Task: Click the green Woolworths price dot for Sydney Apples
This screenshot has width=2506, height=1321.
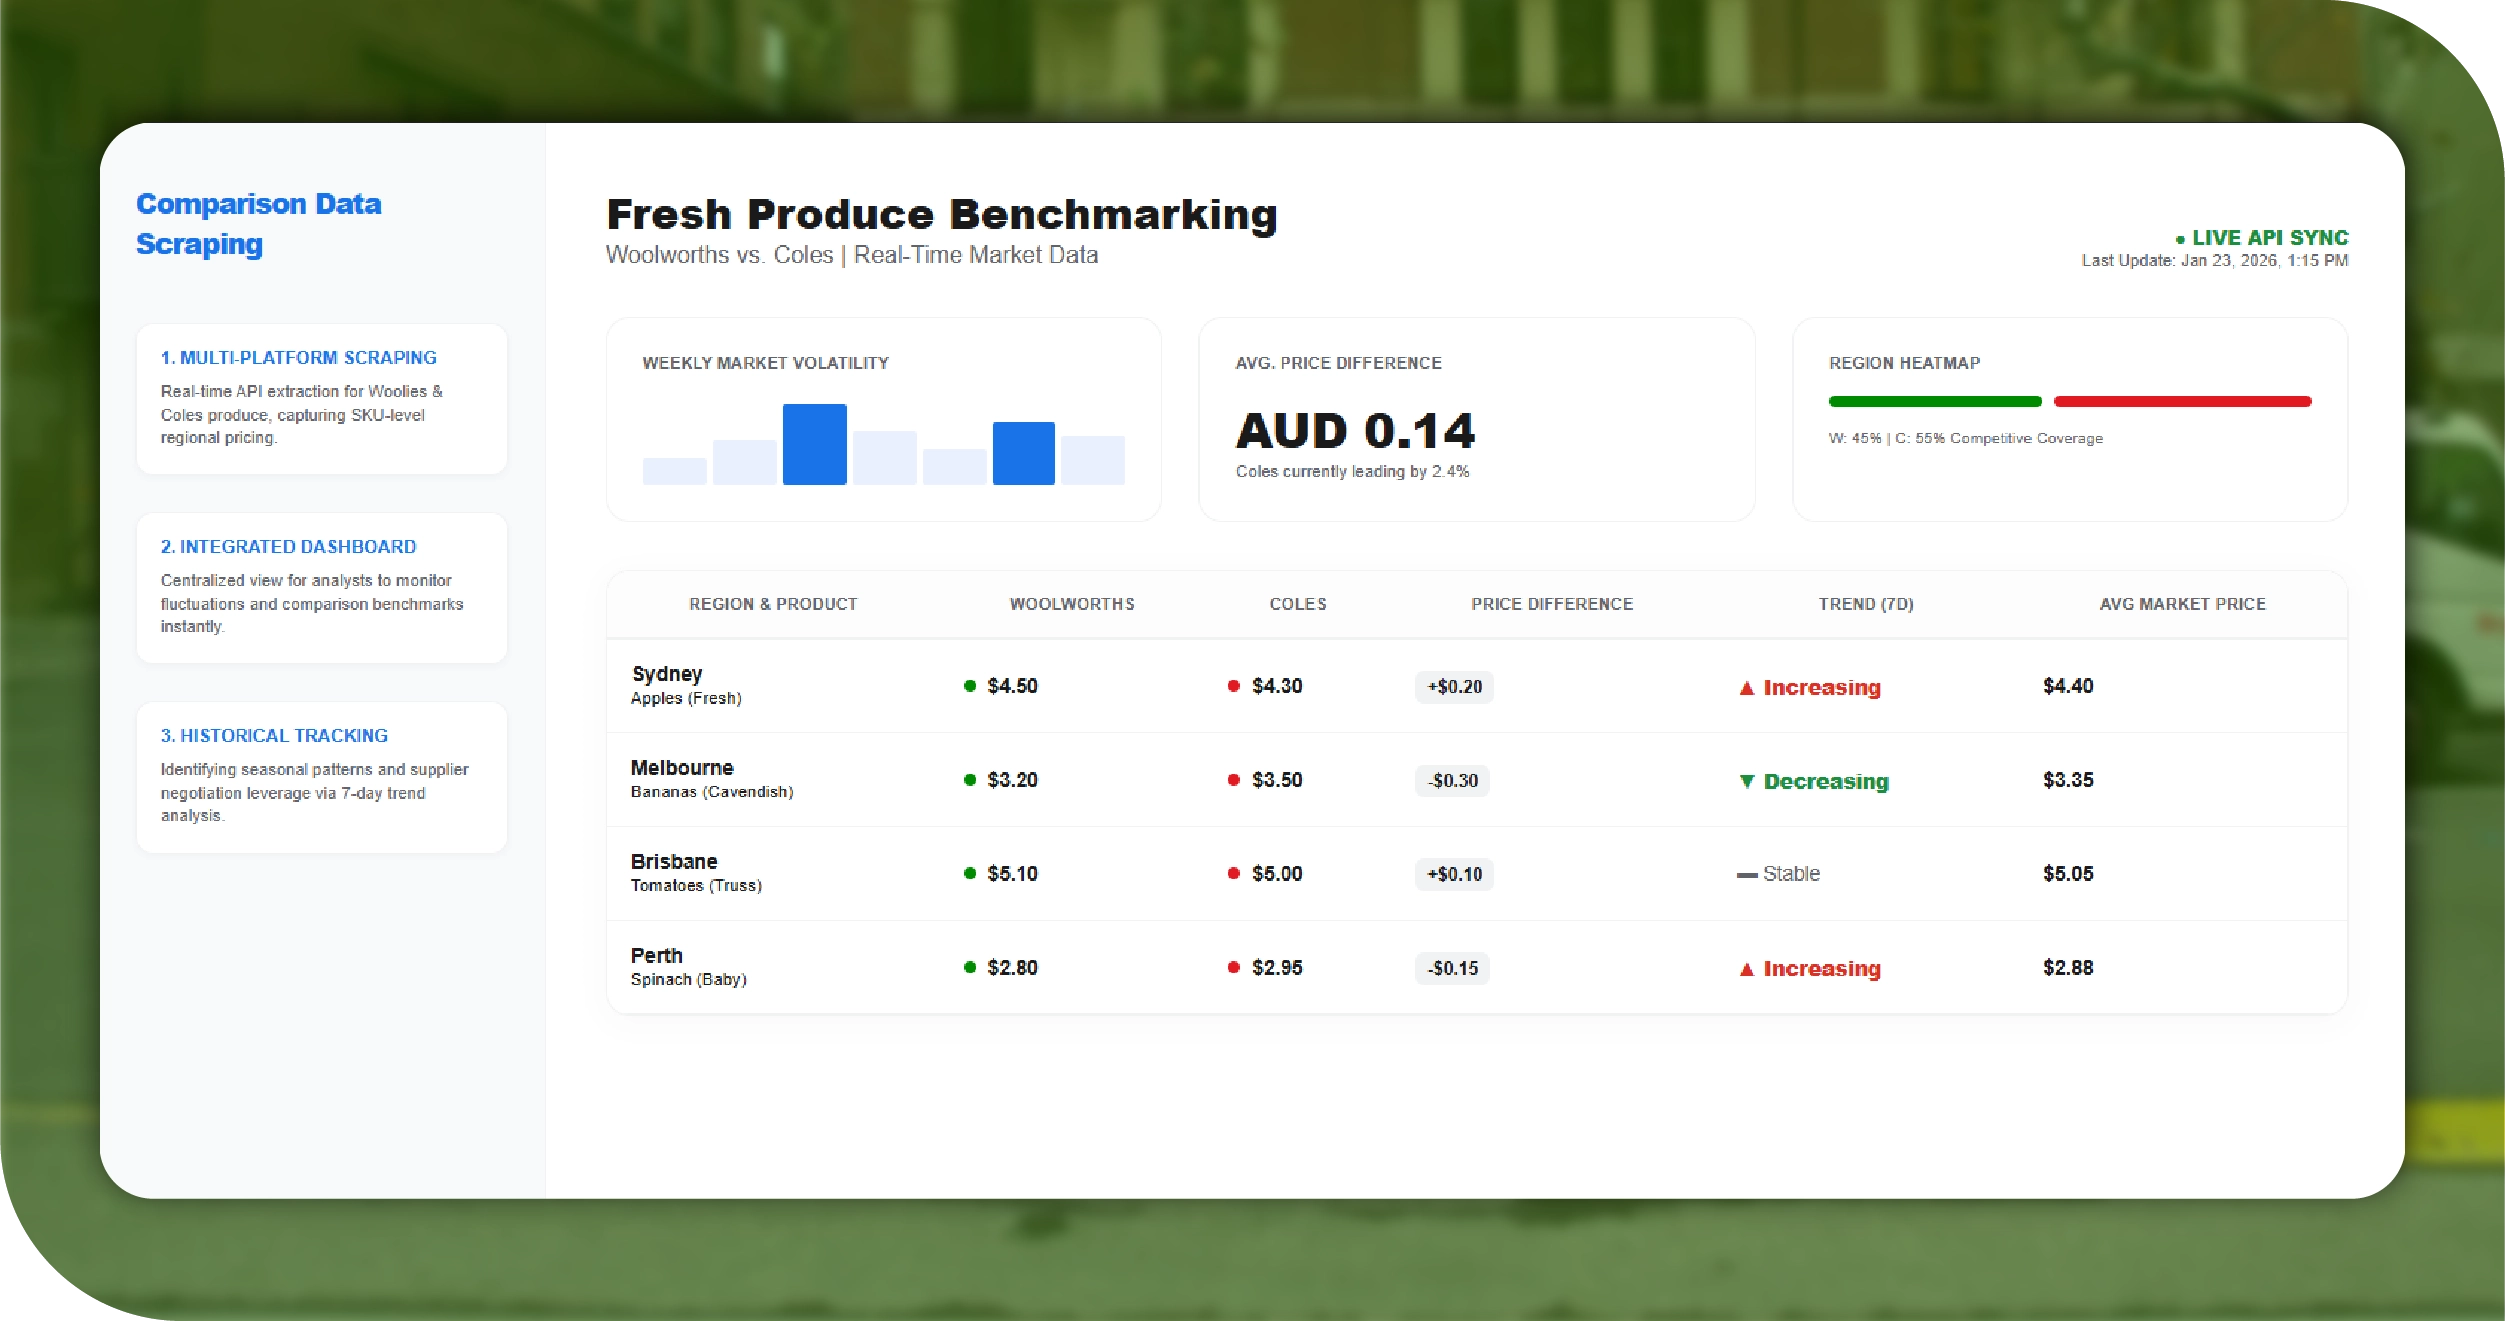Action: pos(968,686)
